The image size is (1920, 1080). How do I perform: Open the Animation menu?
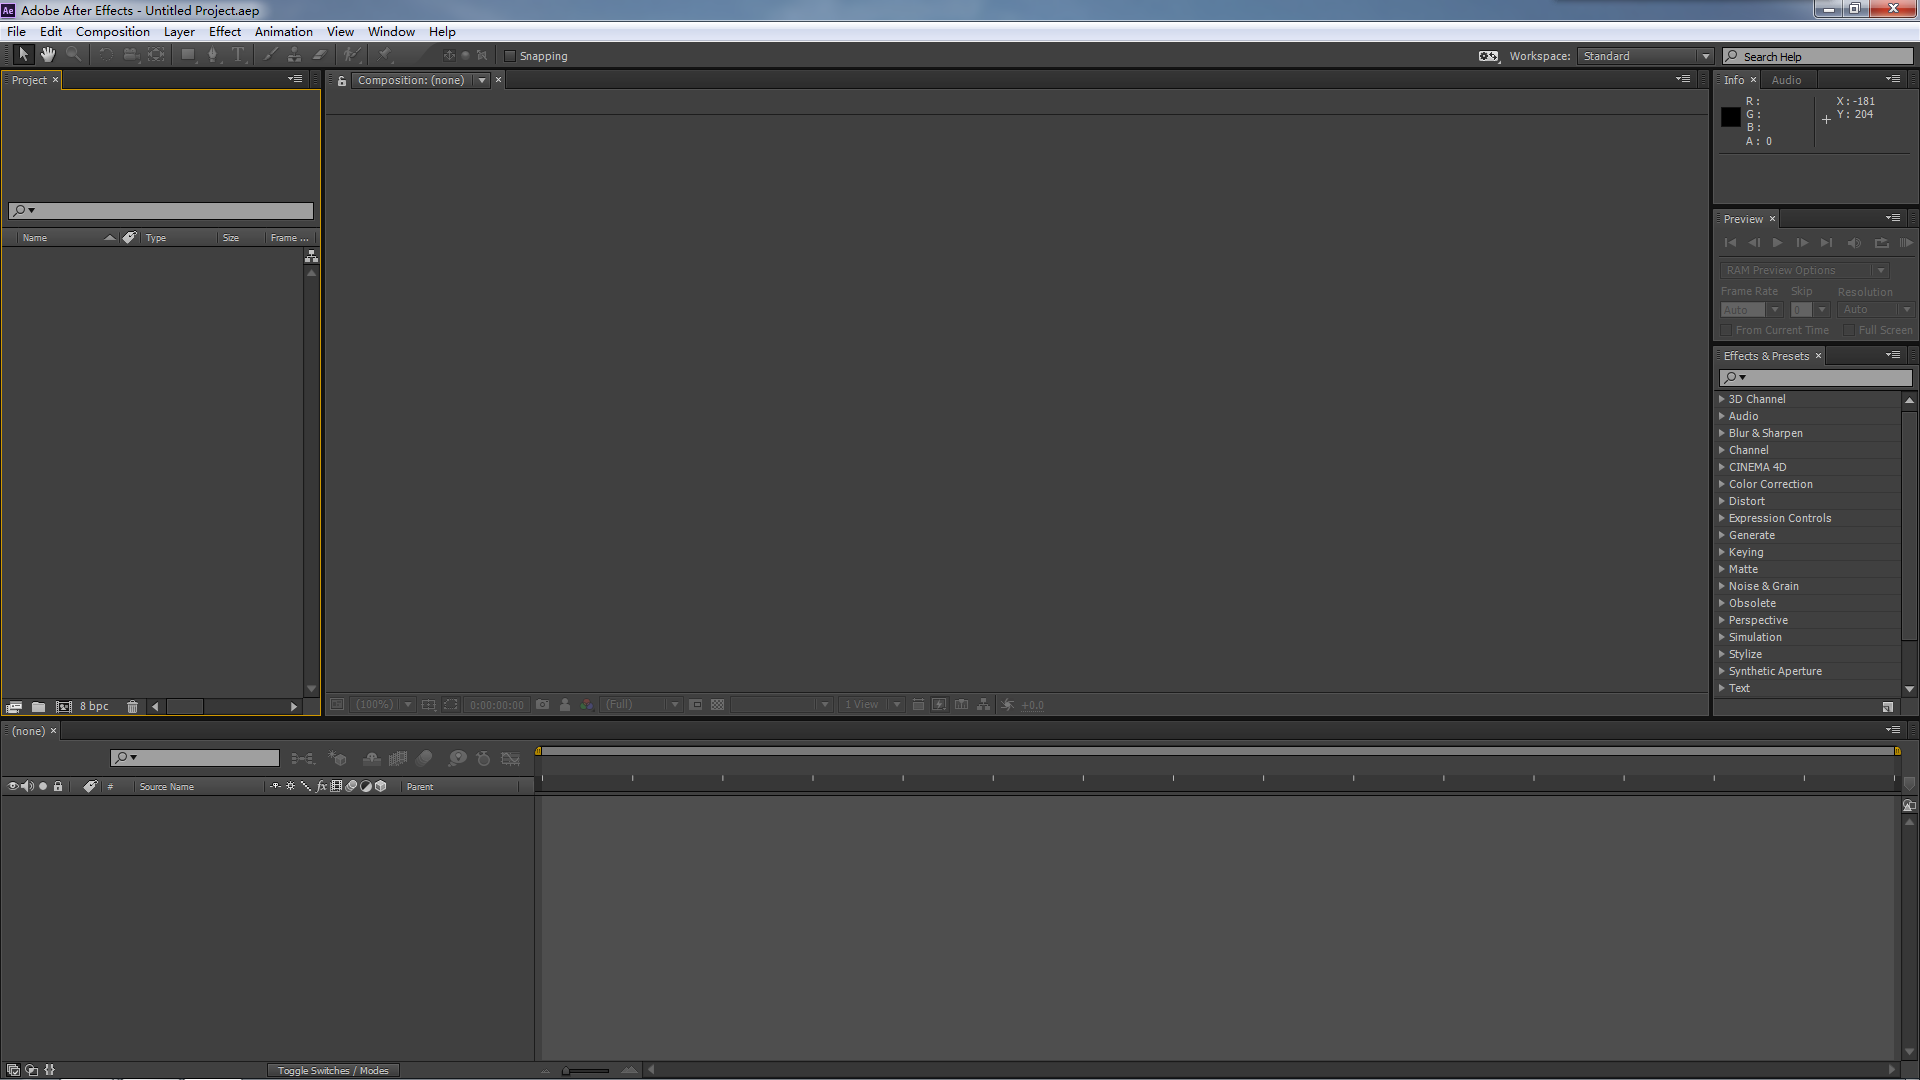[x=283, y=32]
